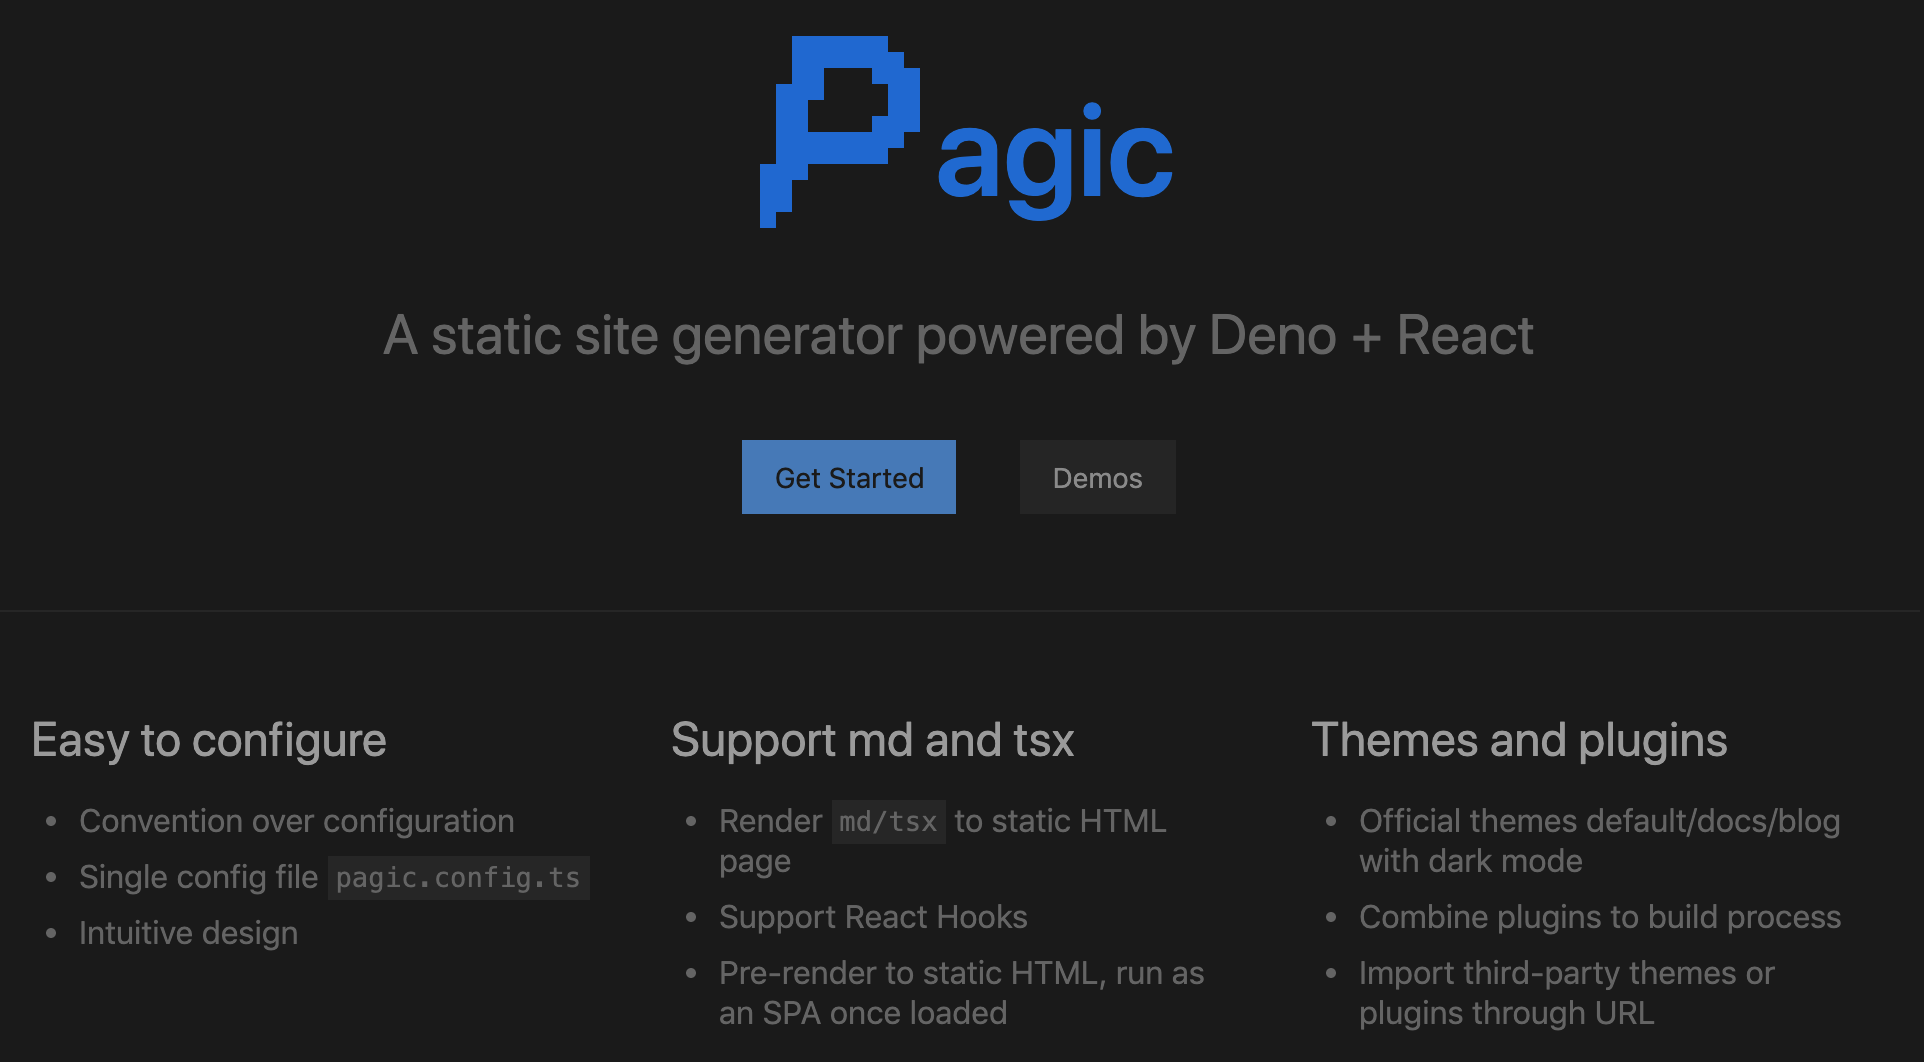
Task: Select the Support React Hooks bullet
Action: [x=872, y=916]
